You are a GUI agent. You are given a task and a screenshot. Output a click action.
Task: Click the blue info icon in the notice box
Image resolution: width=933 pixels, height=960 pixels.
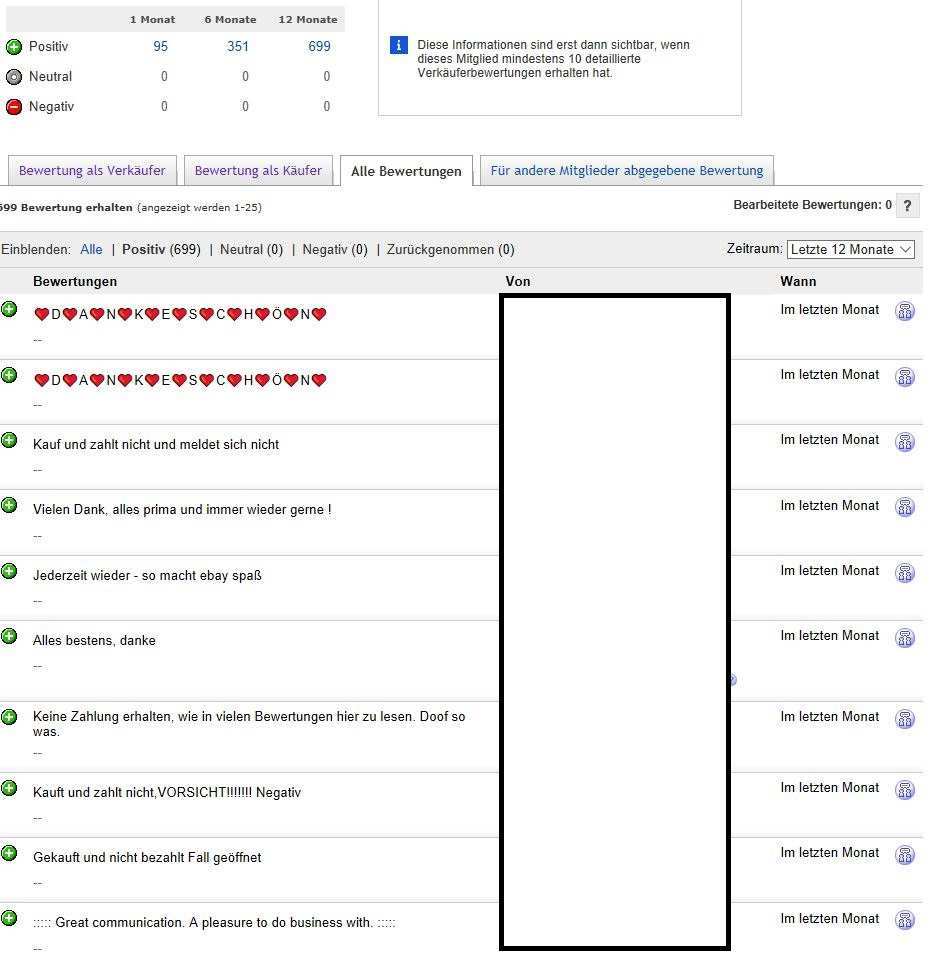pos(398,45)
